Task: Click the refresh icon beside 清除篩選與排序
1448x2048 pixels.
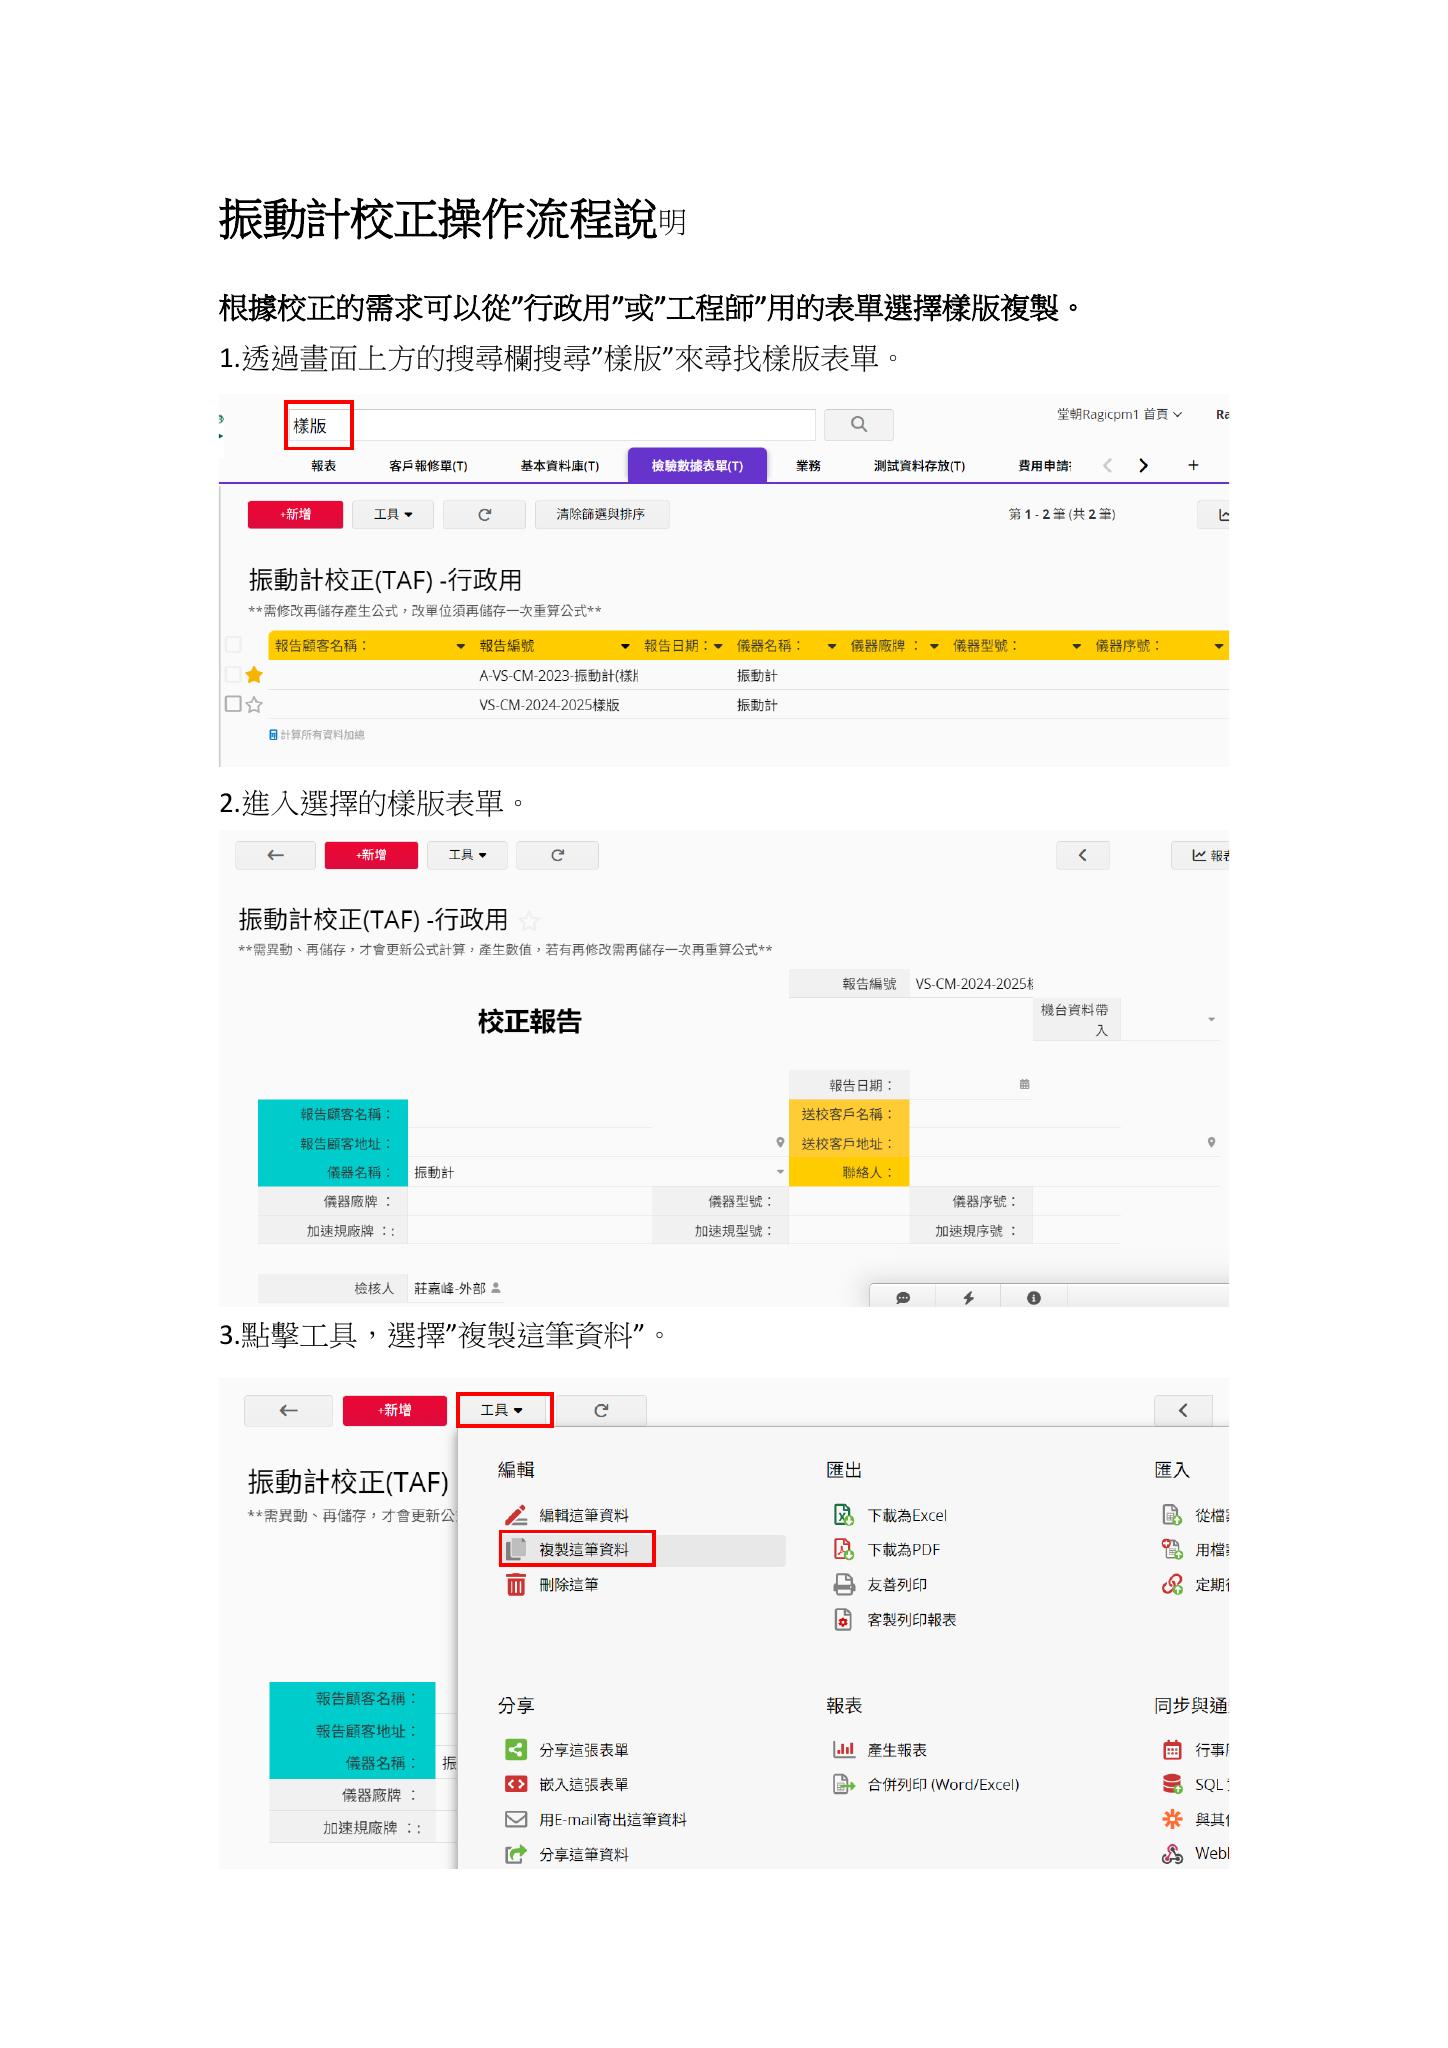Action: pyautogui.click(x=484, y=515)
